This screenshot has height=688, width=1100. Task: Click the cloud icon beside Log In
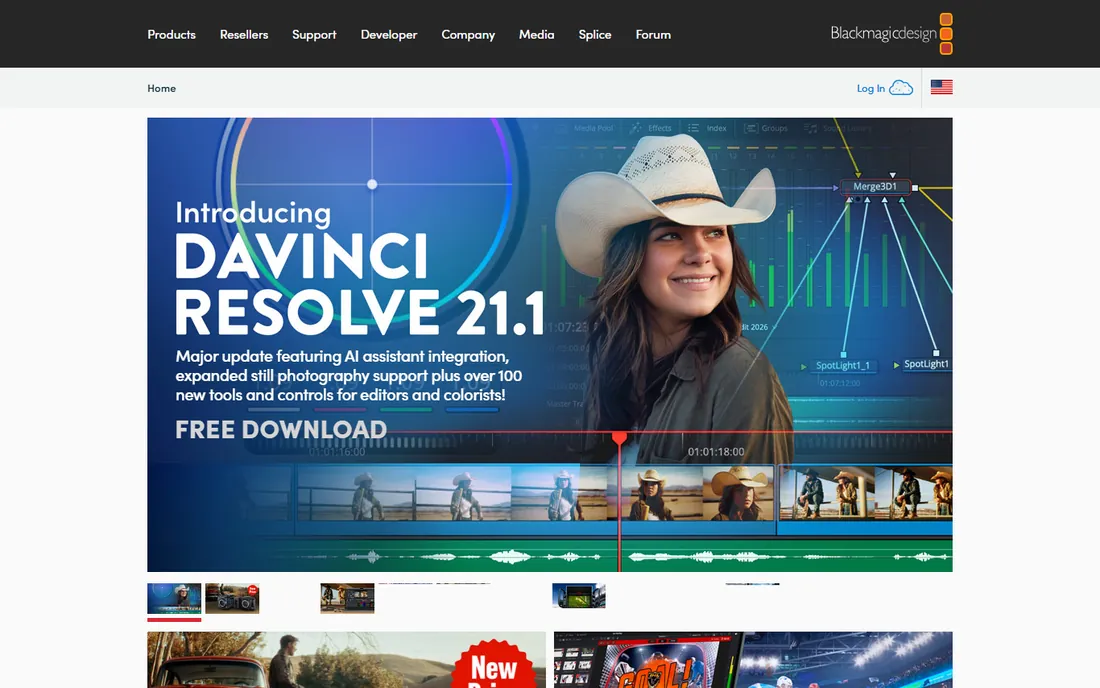(901, 88)
